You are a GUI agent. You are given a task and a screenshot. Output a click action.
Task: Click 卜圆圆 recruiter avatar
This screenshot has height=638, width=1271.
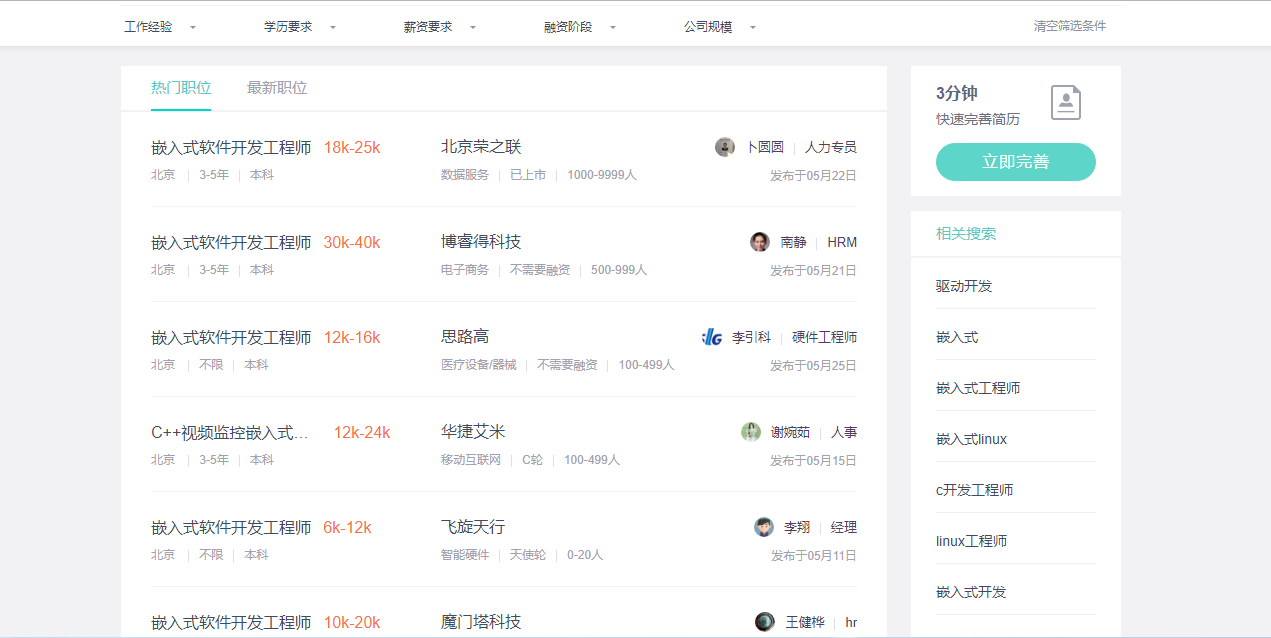[x=725, y=147]
